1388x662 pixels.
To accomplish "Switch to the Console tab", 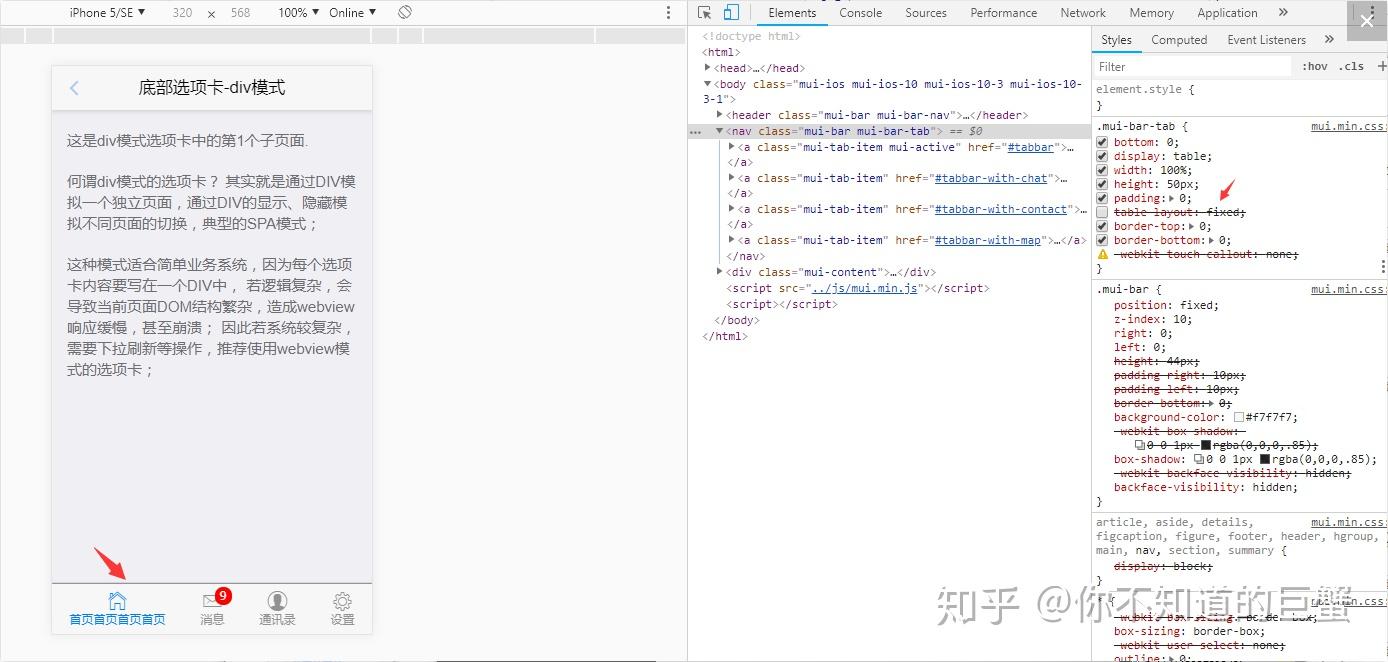I will [x=862, y=12].
